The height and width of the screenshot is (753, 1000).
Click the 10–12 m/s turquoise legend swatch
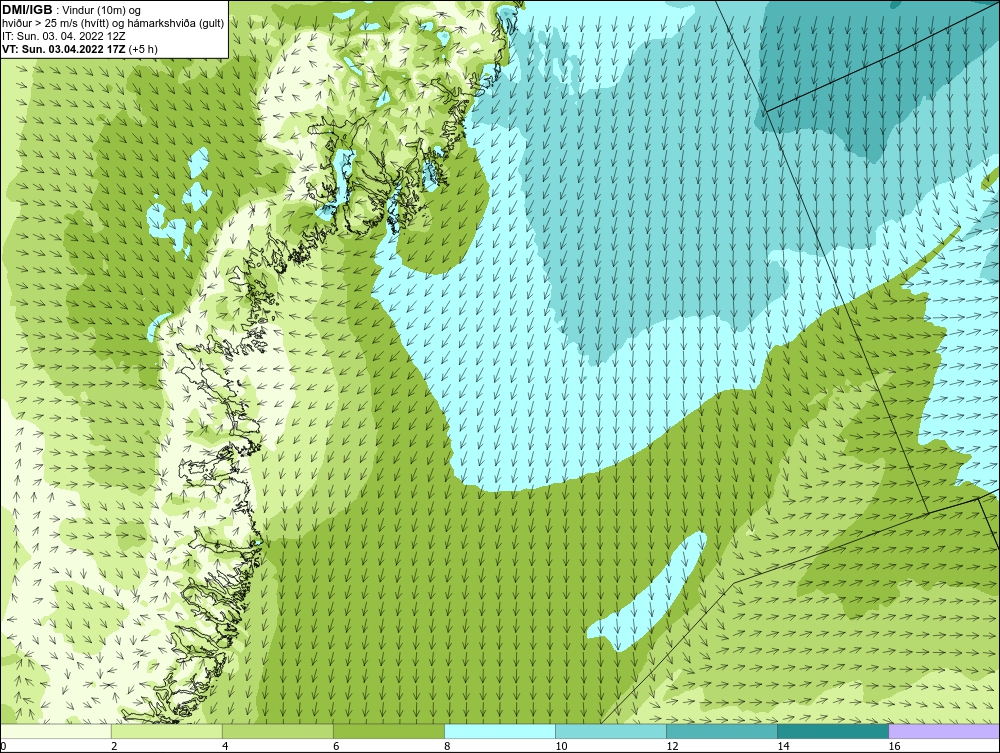[x=611, y=731]
